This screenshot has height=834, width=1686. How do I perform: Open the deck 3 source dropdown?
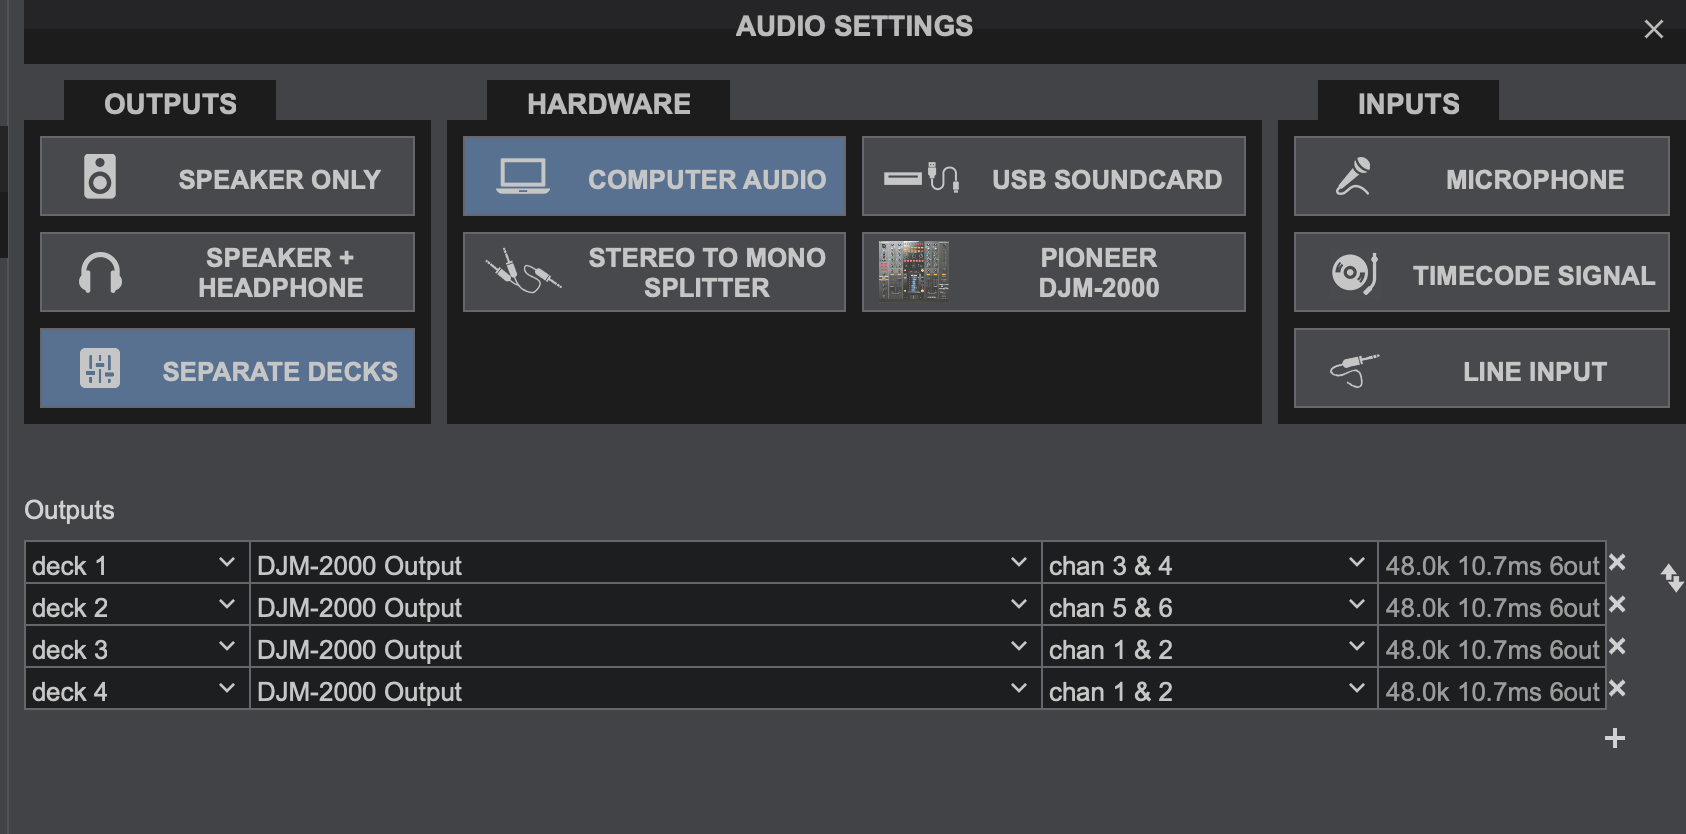click(137, 647)
